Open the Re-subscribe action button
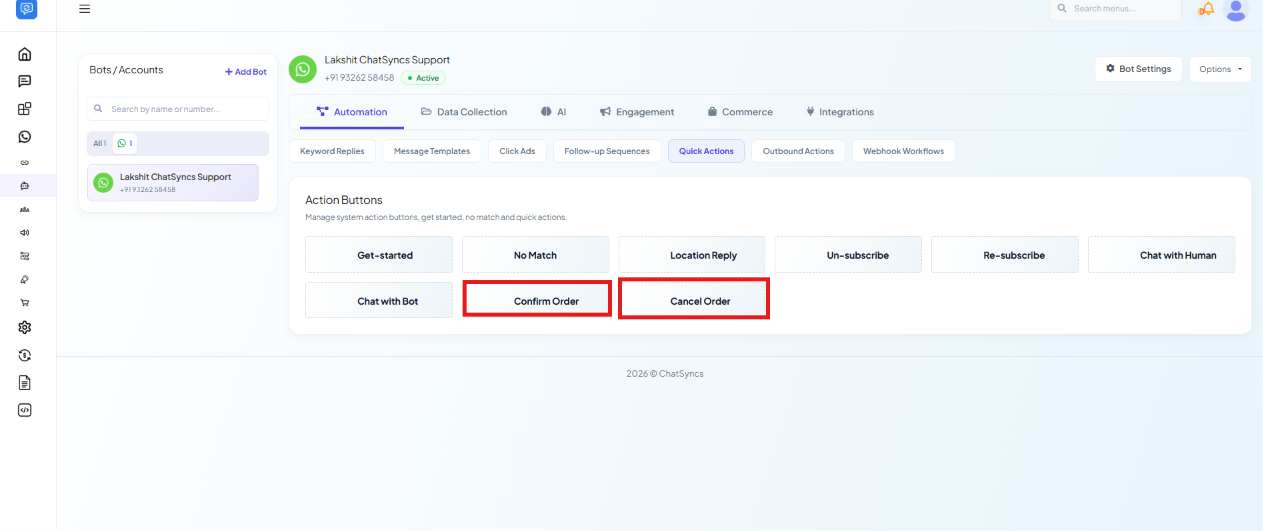Viewport: 1263px width, 531px height. point(1005,255)
